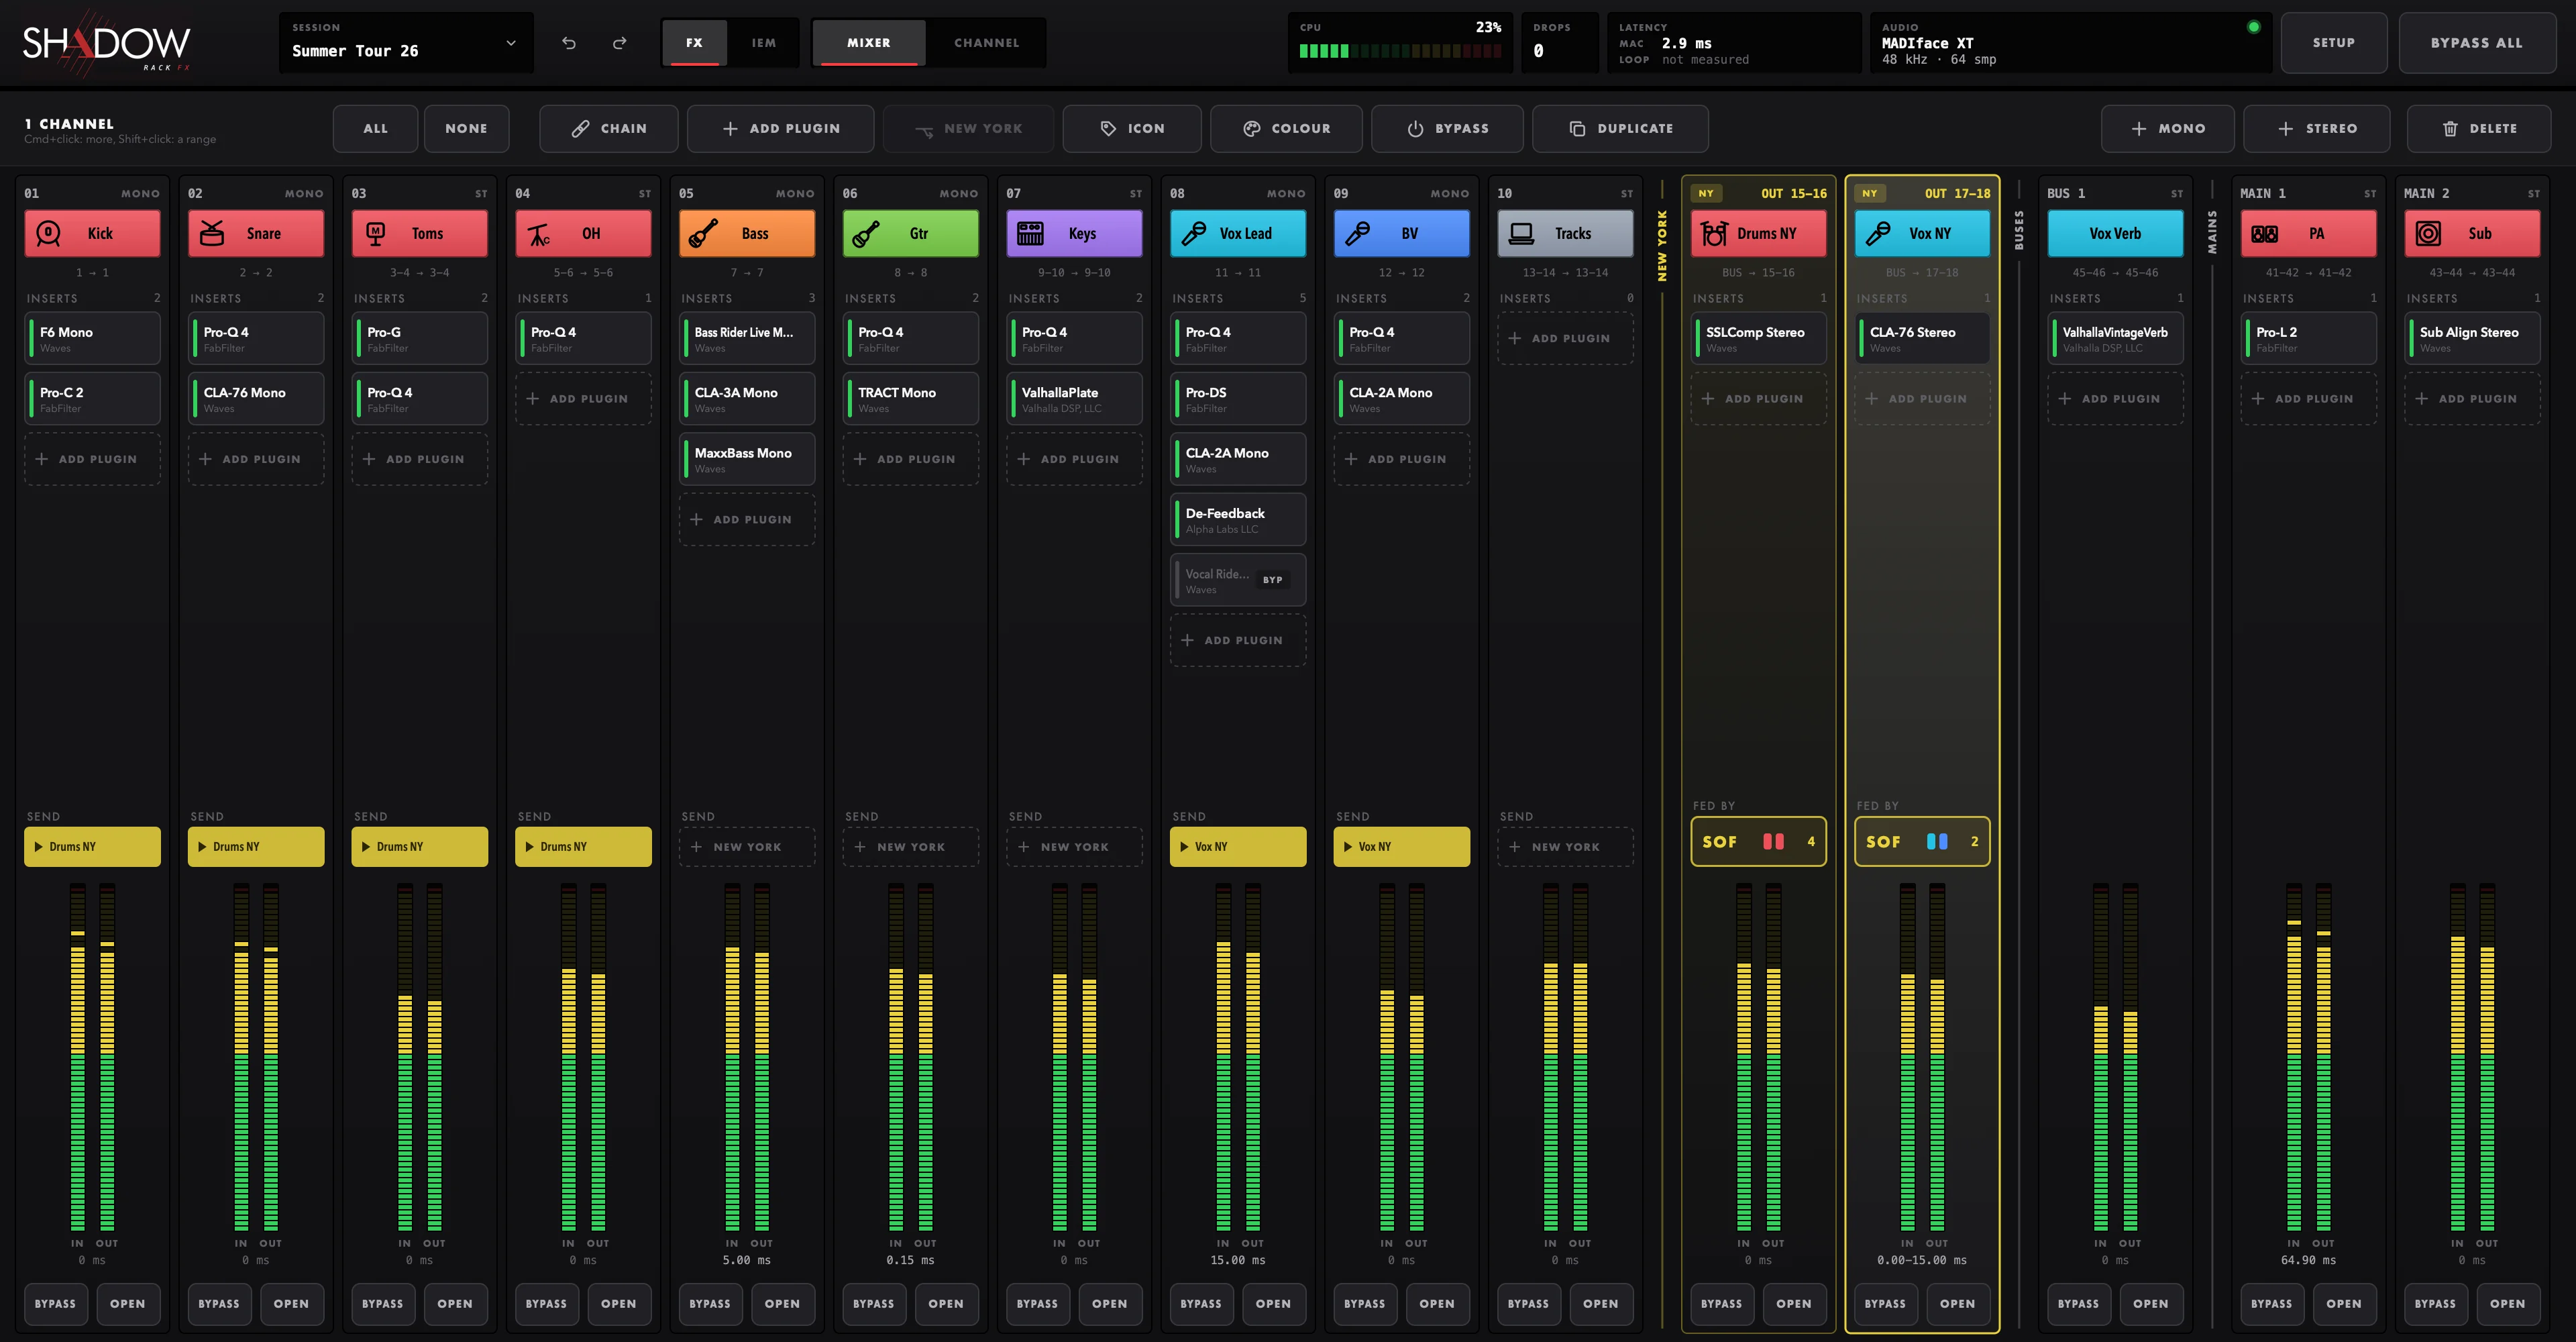Image resolution: width=2576 pixels, height=1342 pixels.
Task: Switch to the Channel view tab
Action: (986, 42)
